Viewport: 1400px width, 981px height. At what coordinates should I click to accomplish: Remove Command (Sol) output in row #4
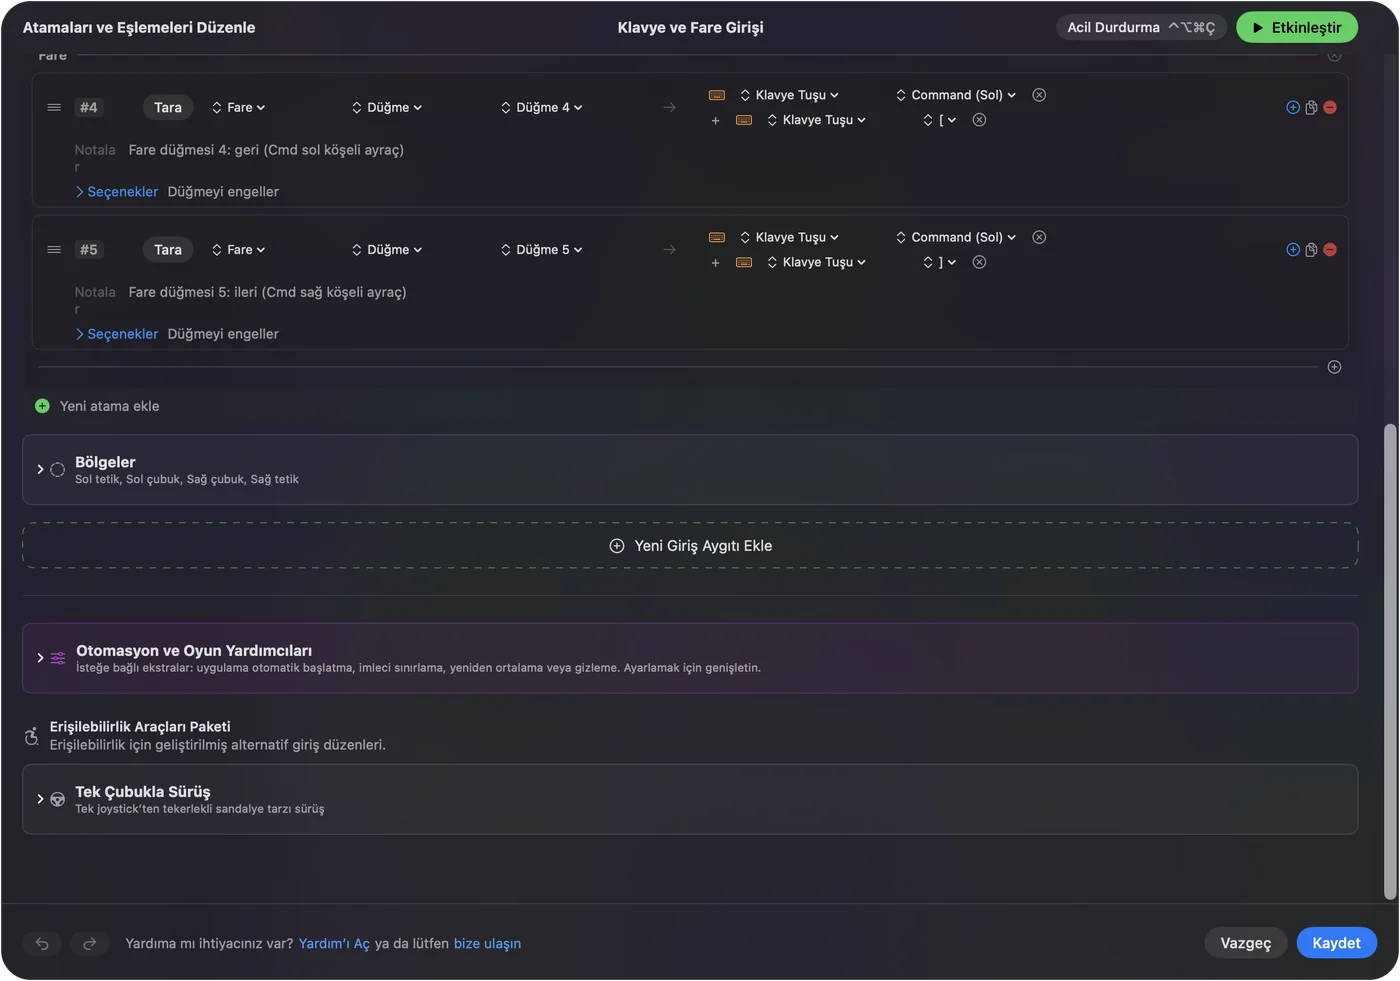(1039, 95)
